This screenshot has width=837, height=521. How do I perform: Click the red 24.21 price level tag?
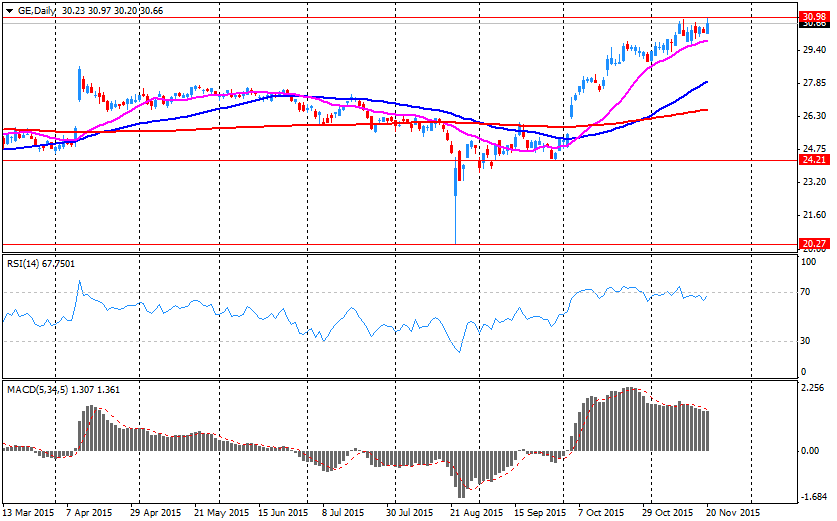click(813, 160)
